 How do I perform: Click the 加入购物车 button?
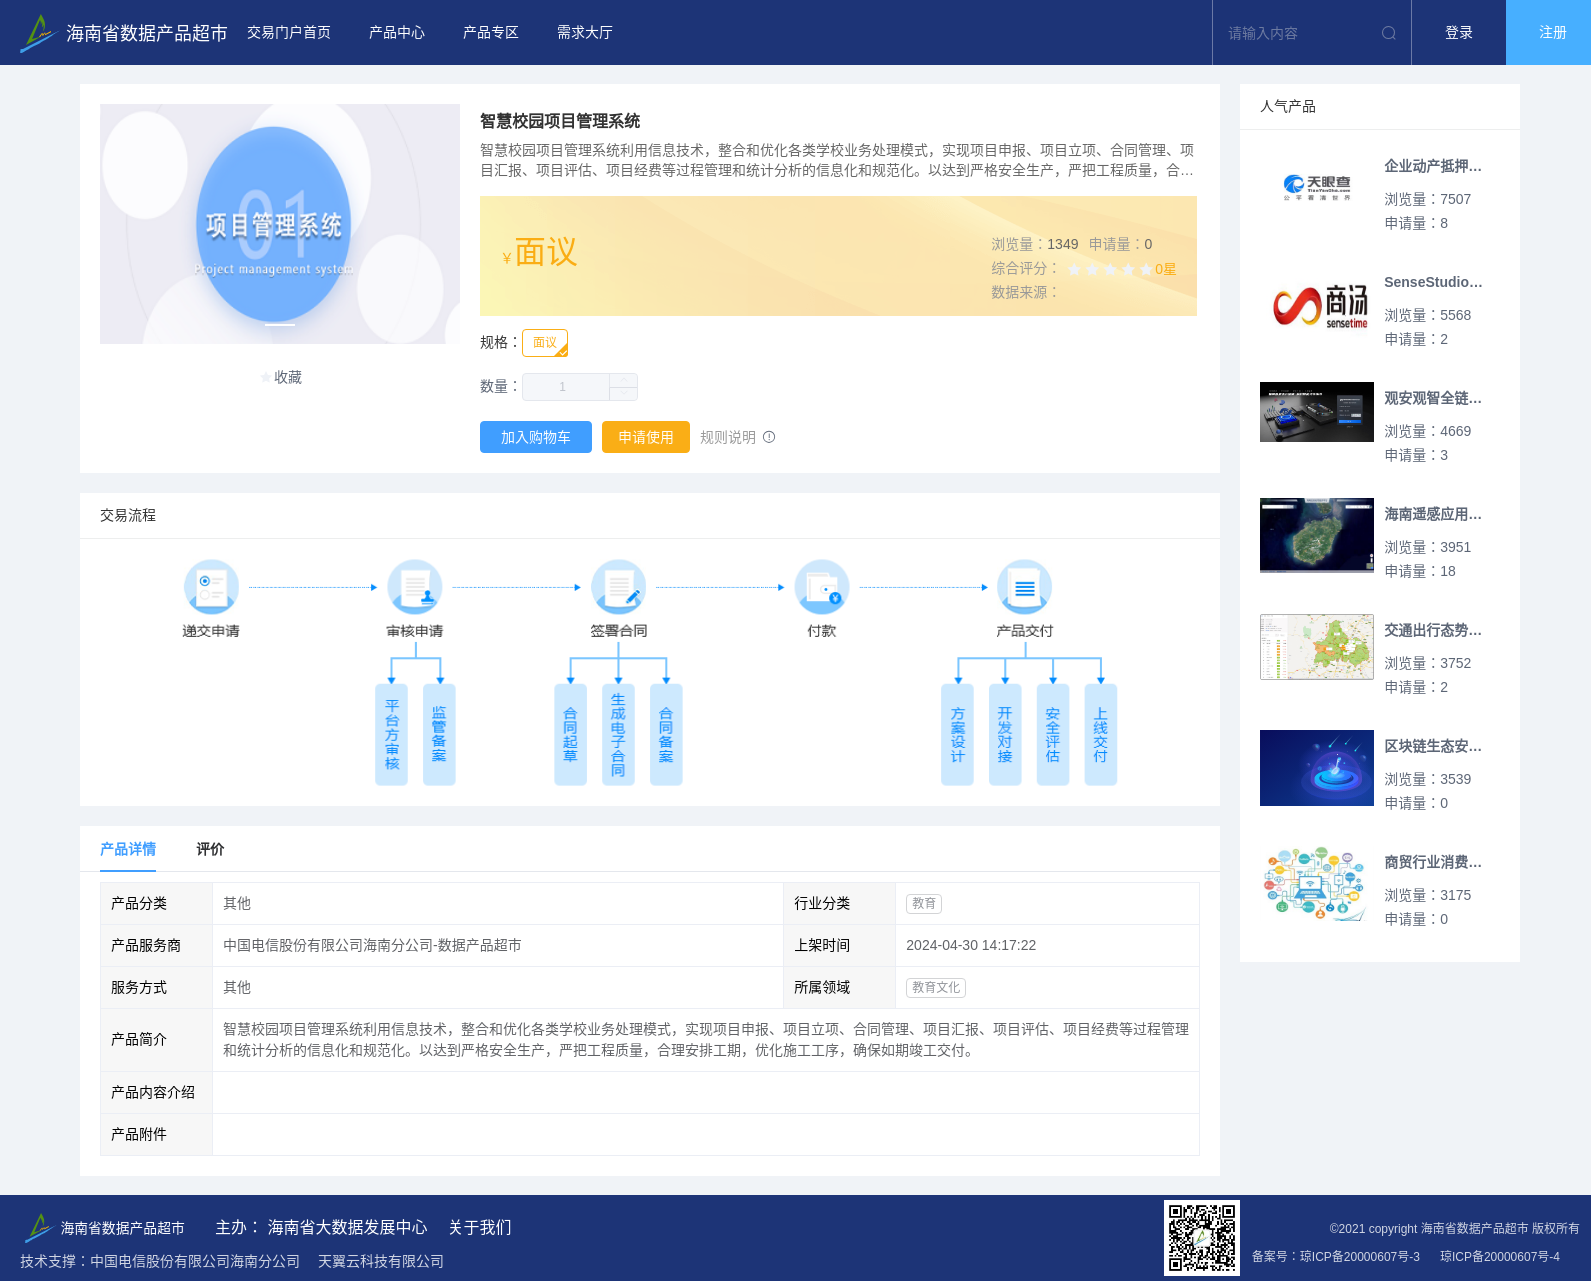tap(536, 437)
